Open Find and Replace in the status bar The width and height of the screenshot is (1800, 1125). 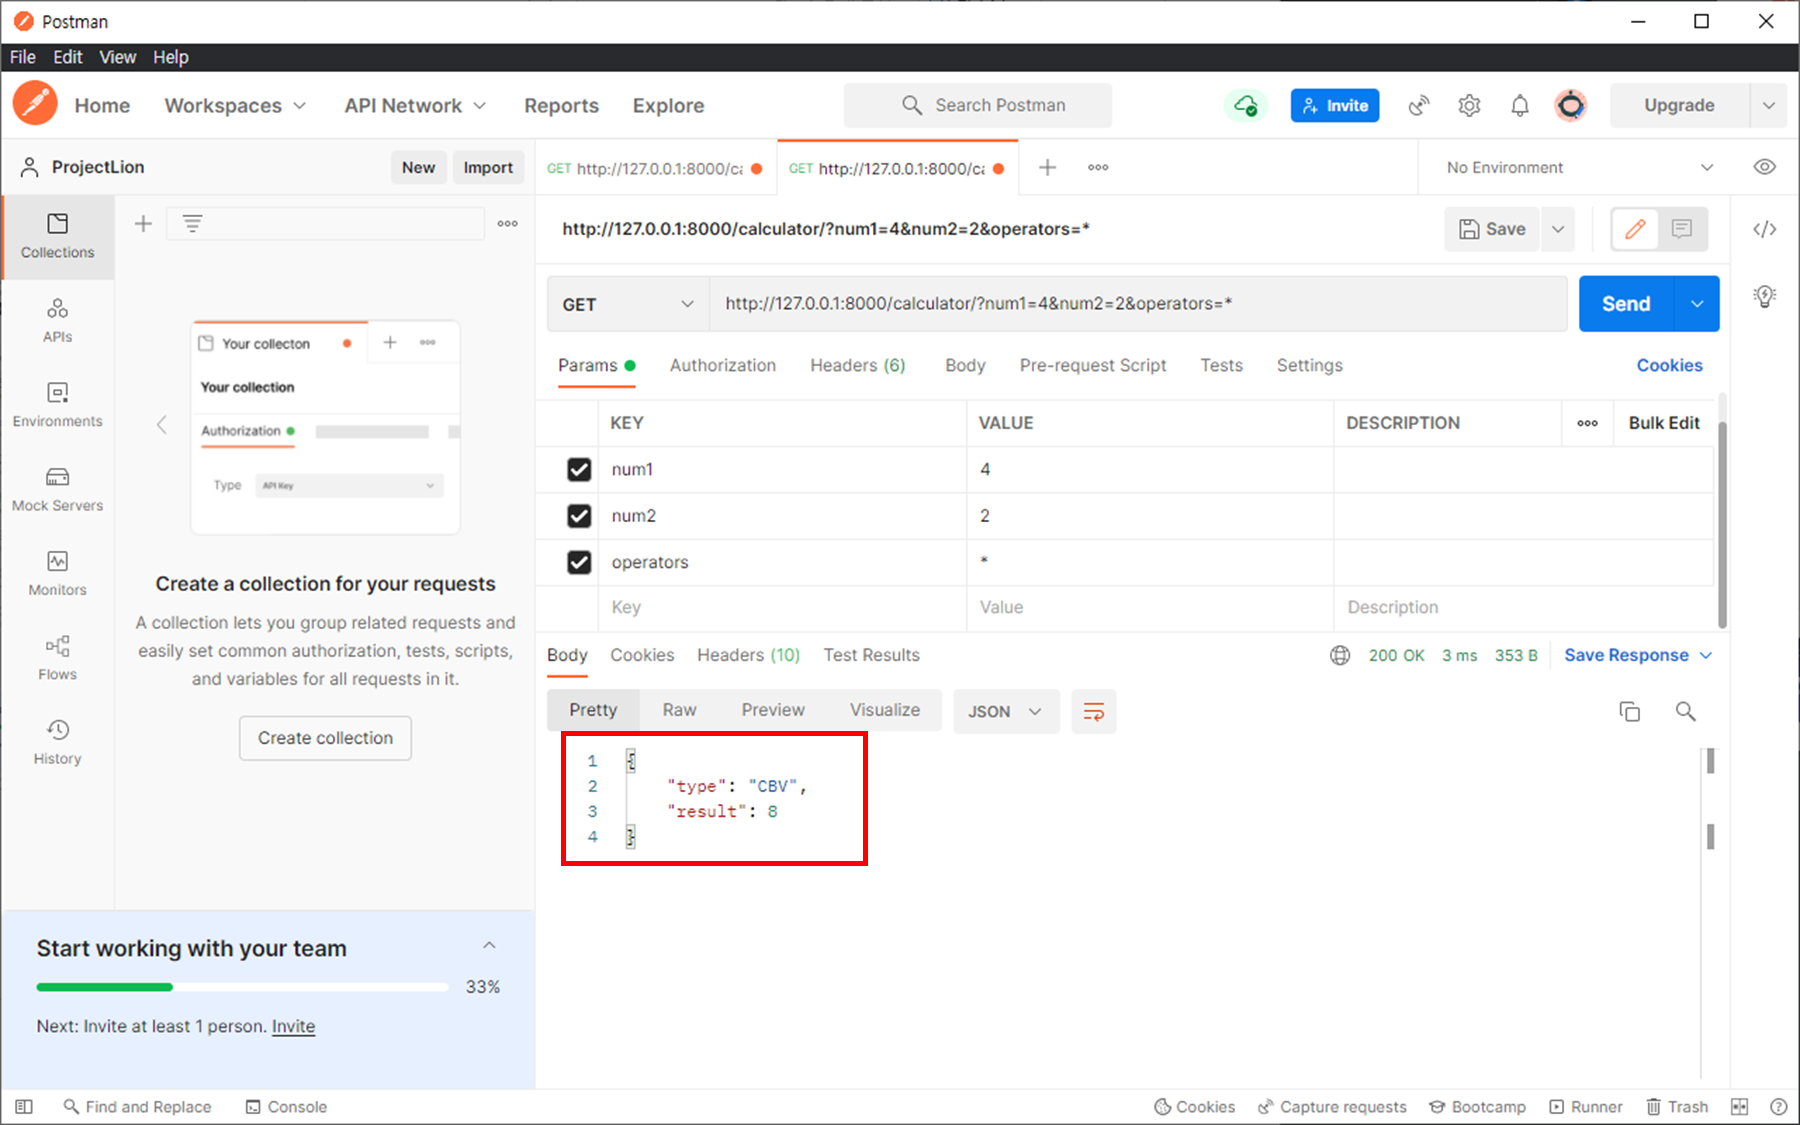(137, 1106)
